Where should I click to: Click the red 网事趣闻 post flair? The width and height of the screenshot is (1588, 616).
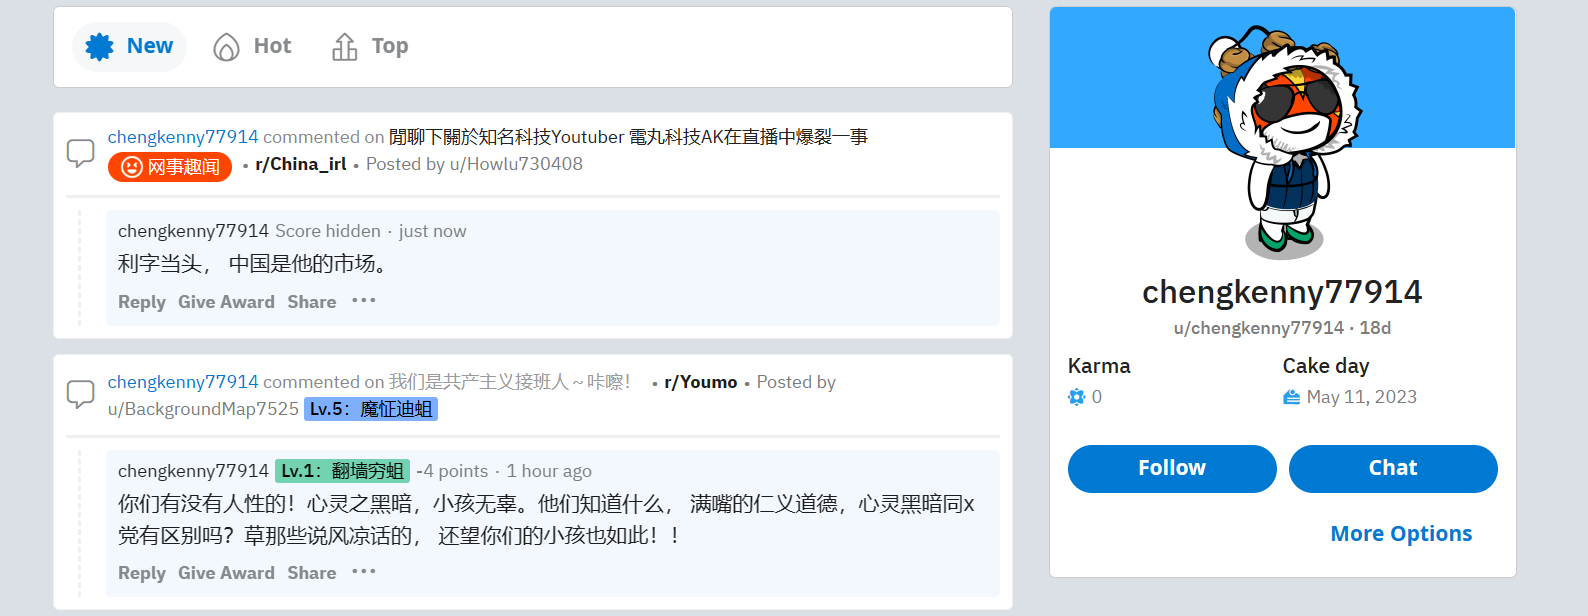click(x=170, y=167)
